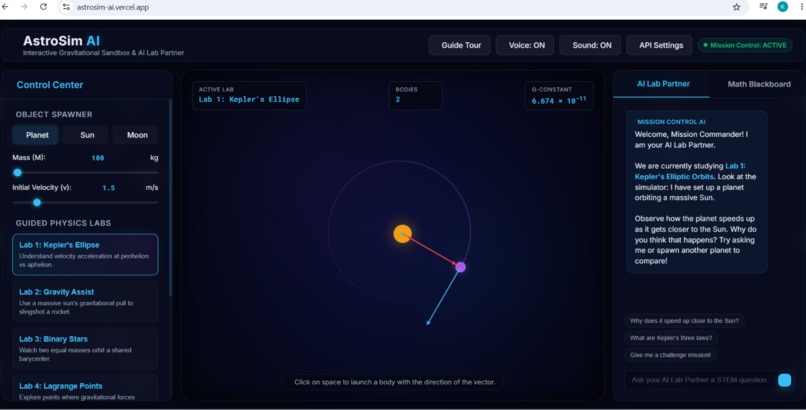
Task: Click the mass value 100
Action: [x=98, y=158]
